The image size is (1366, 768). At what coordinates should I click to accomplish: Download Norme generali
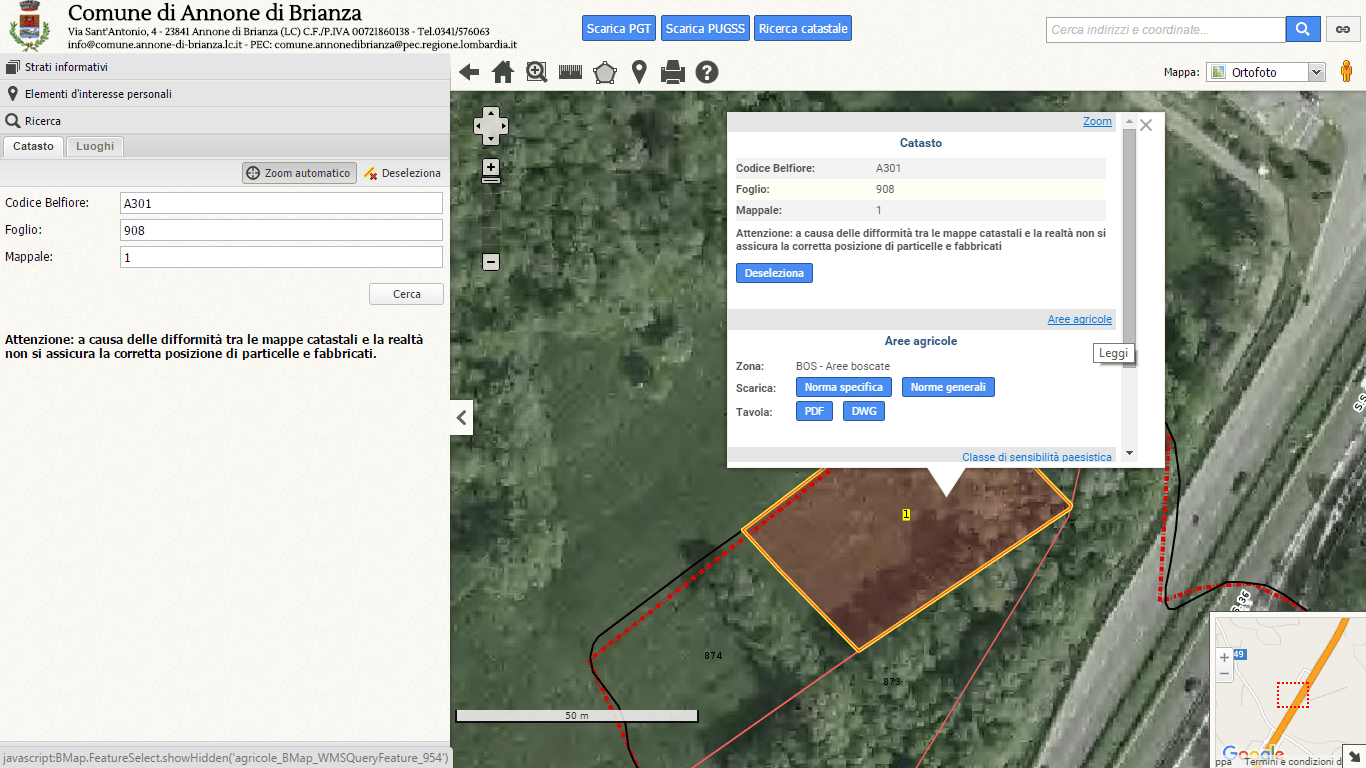[948, 387]
